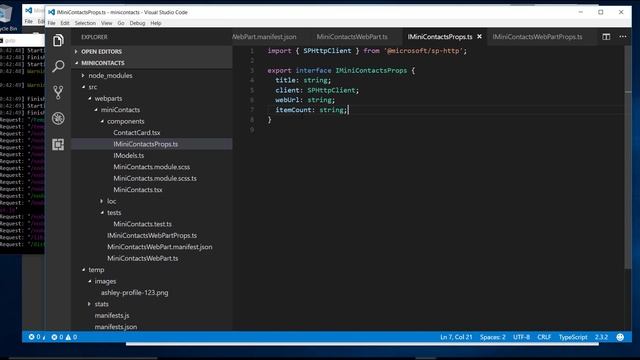Open the Explorer view in the activity bar

pyautogui.click(x=58, y=40)
